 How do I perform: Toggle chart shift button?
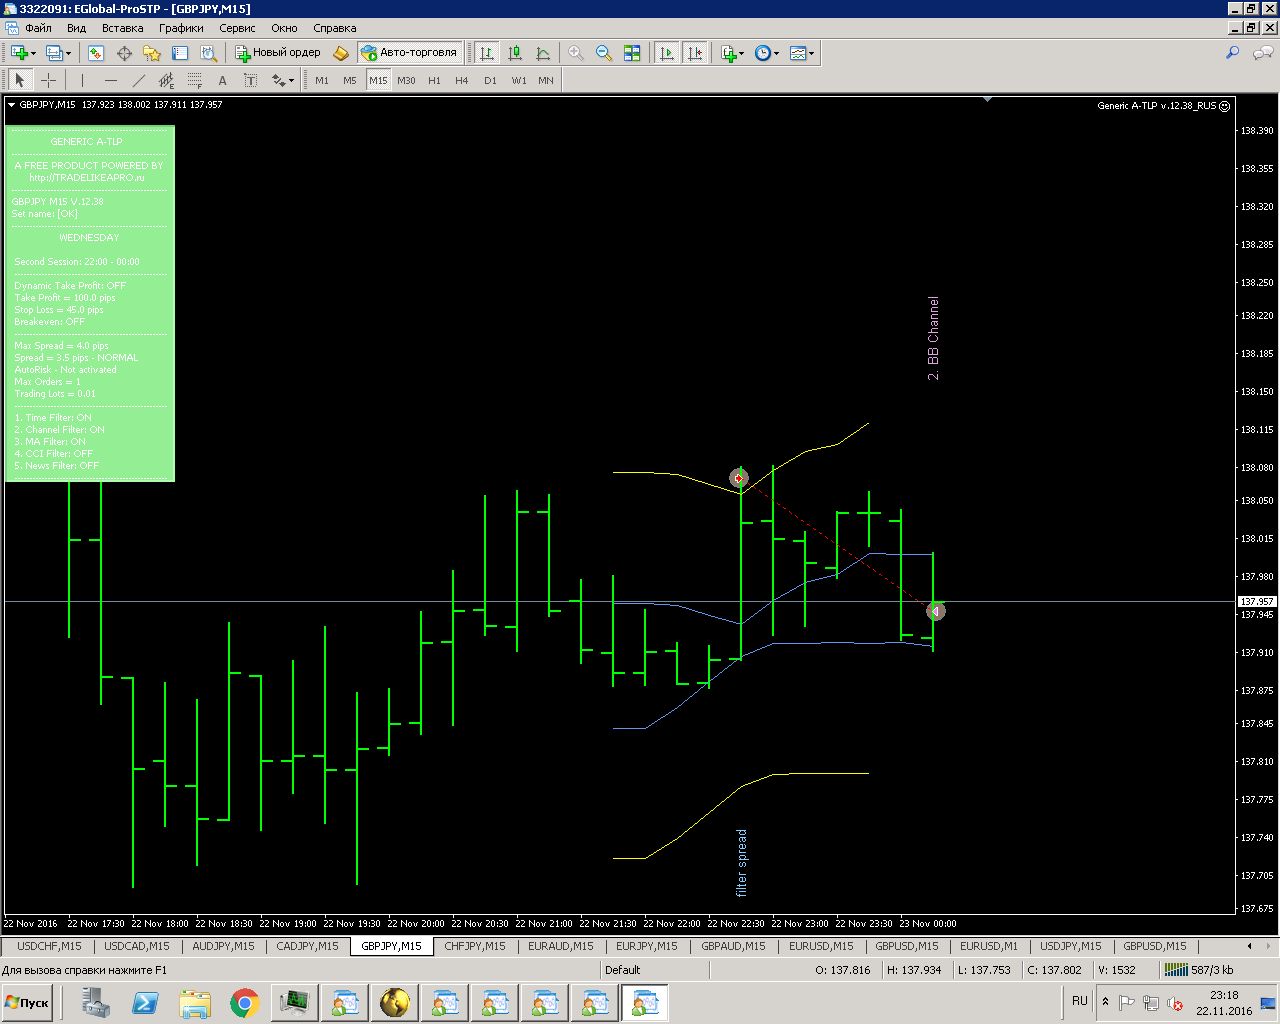coord(694,53)
